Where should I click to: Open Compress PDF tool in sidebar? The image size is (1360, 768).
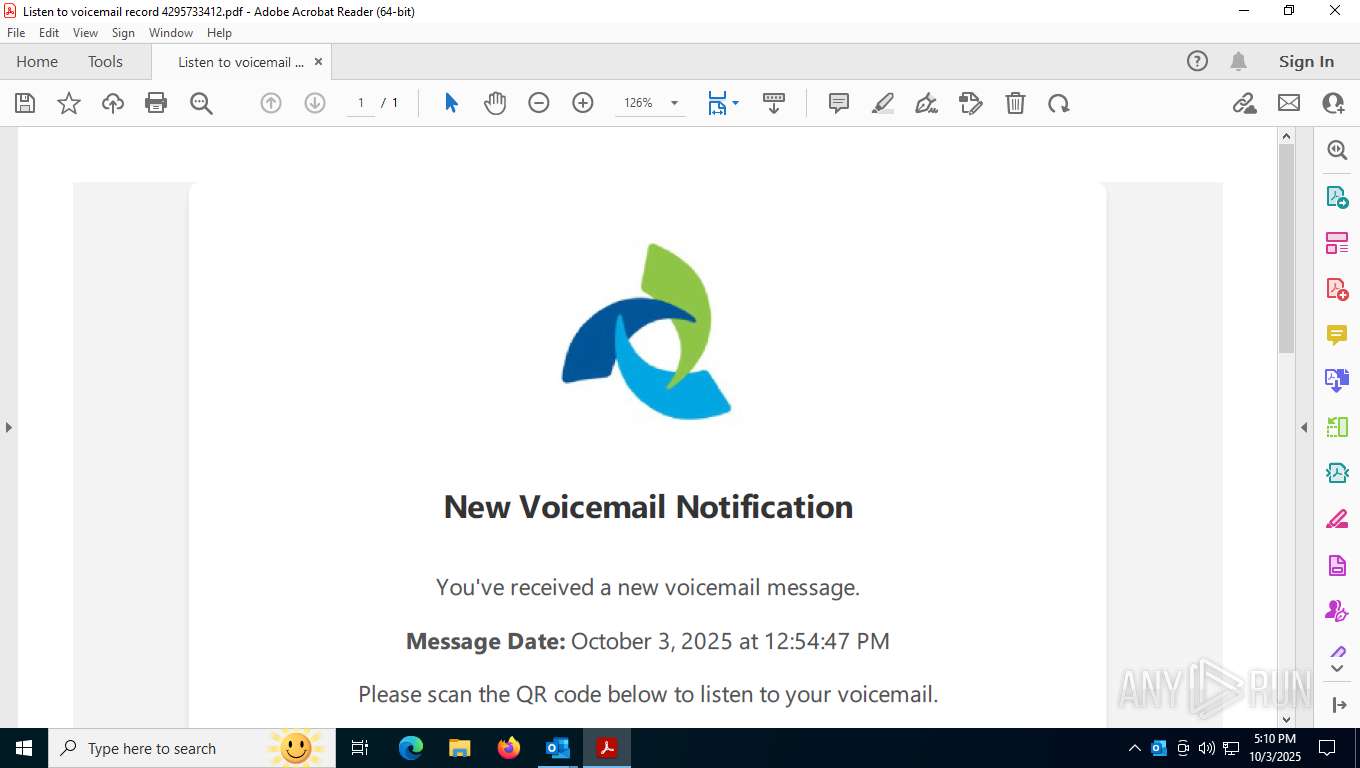[1337, 473]
